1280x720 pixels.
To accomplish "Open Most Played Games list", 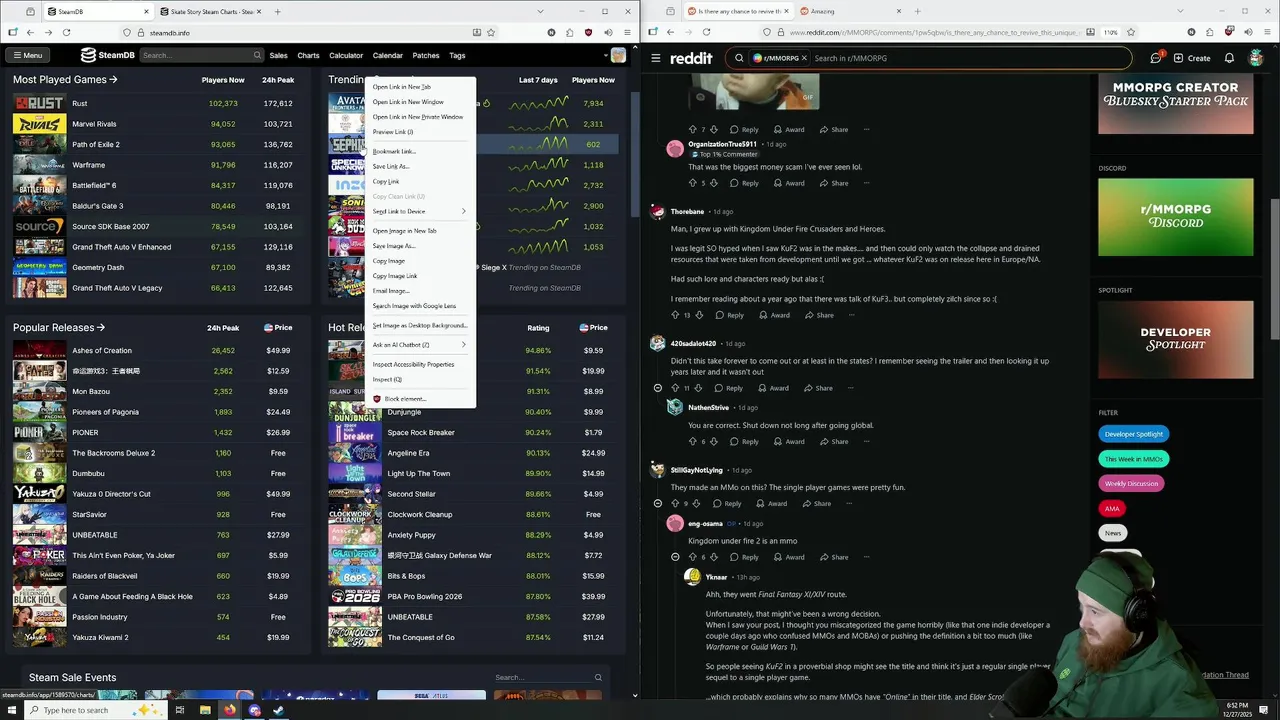I will 65,80.
